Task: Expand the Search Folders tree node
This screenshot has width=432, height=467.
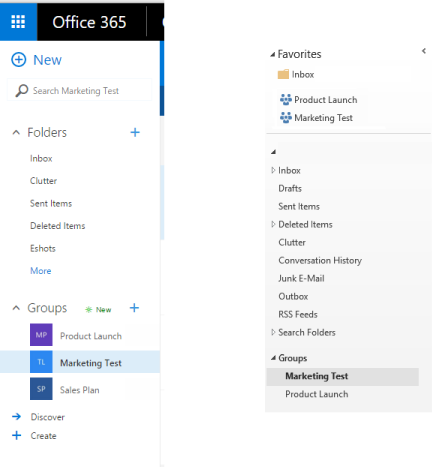Action: click(x=273, y=332)
